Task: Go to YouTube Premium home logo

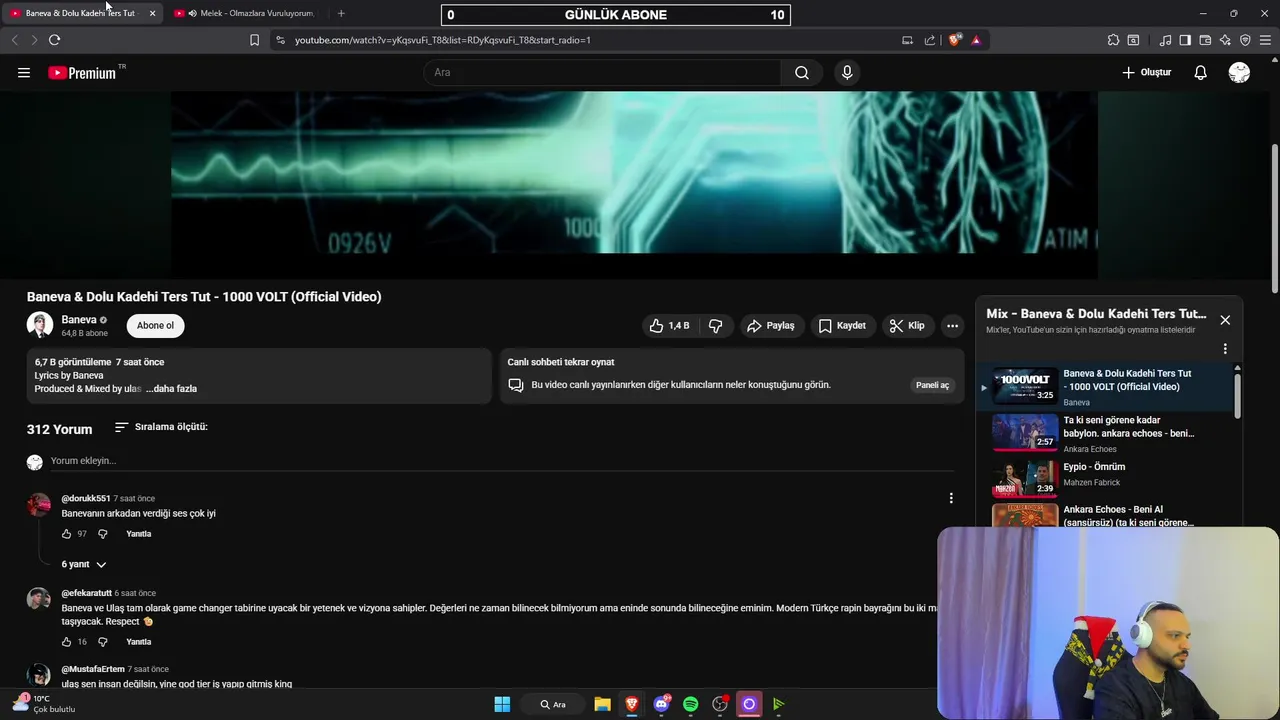Action: [82, 72]
